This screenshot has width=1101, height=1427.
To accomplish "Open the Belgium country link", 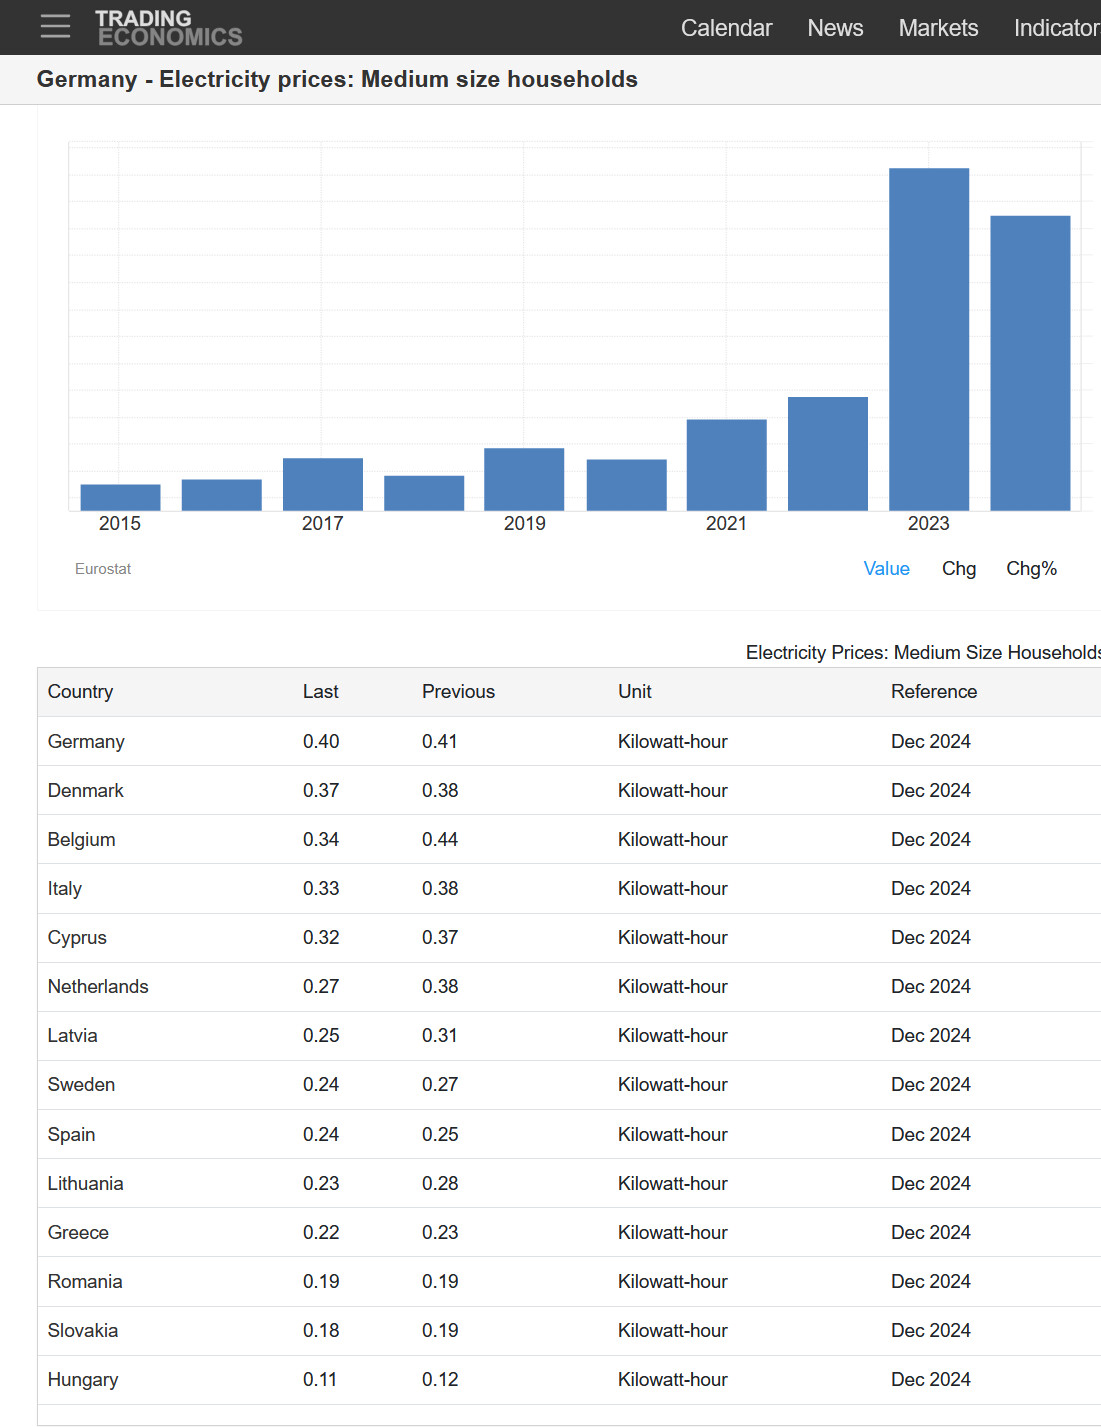I will tap(82, 839).
